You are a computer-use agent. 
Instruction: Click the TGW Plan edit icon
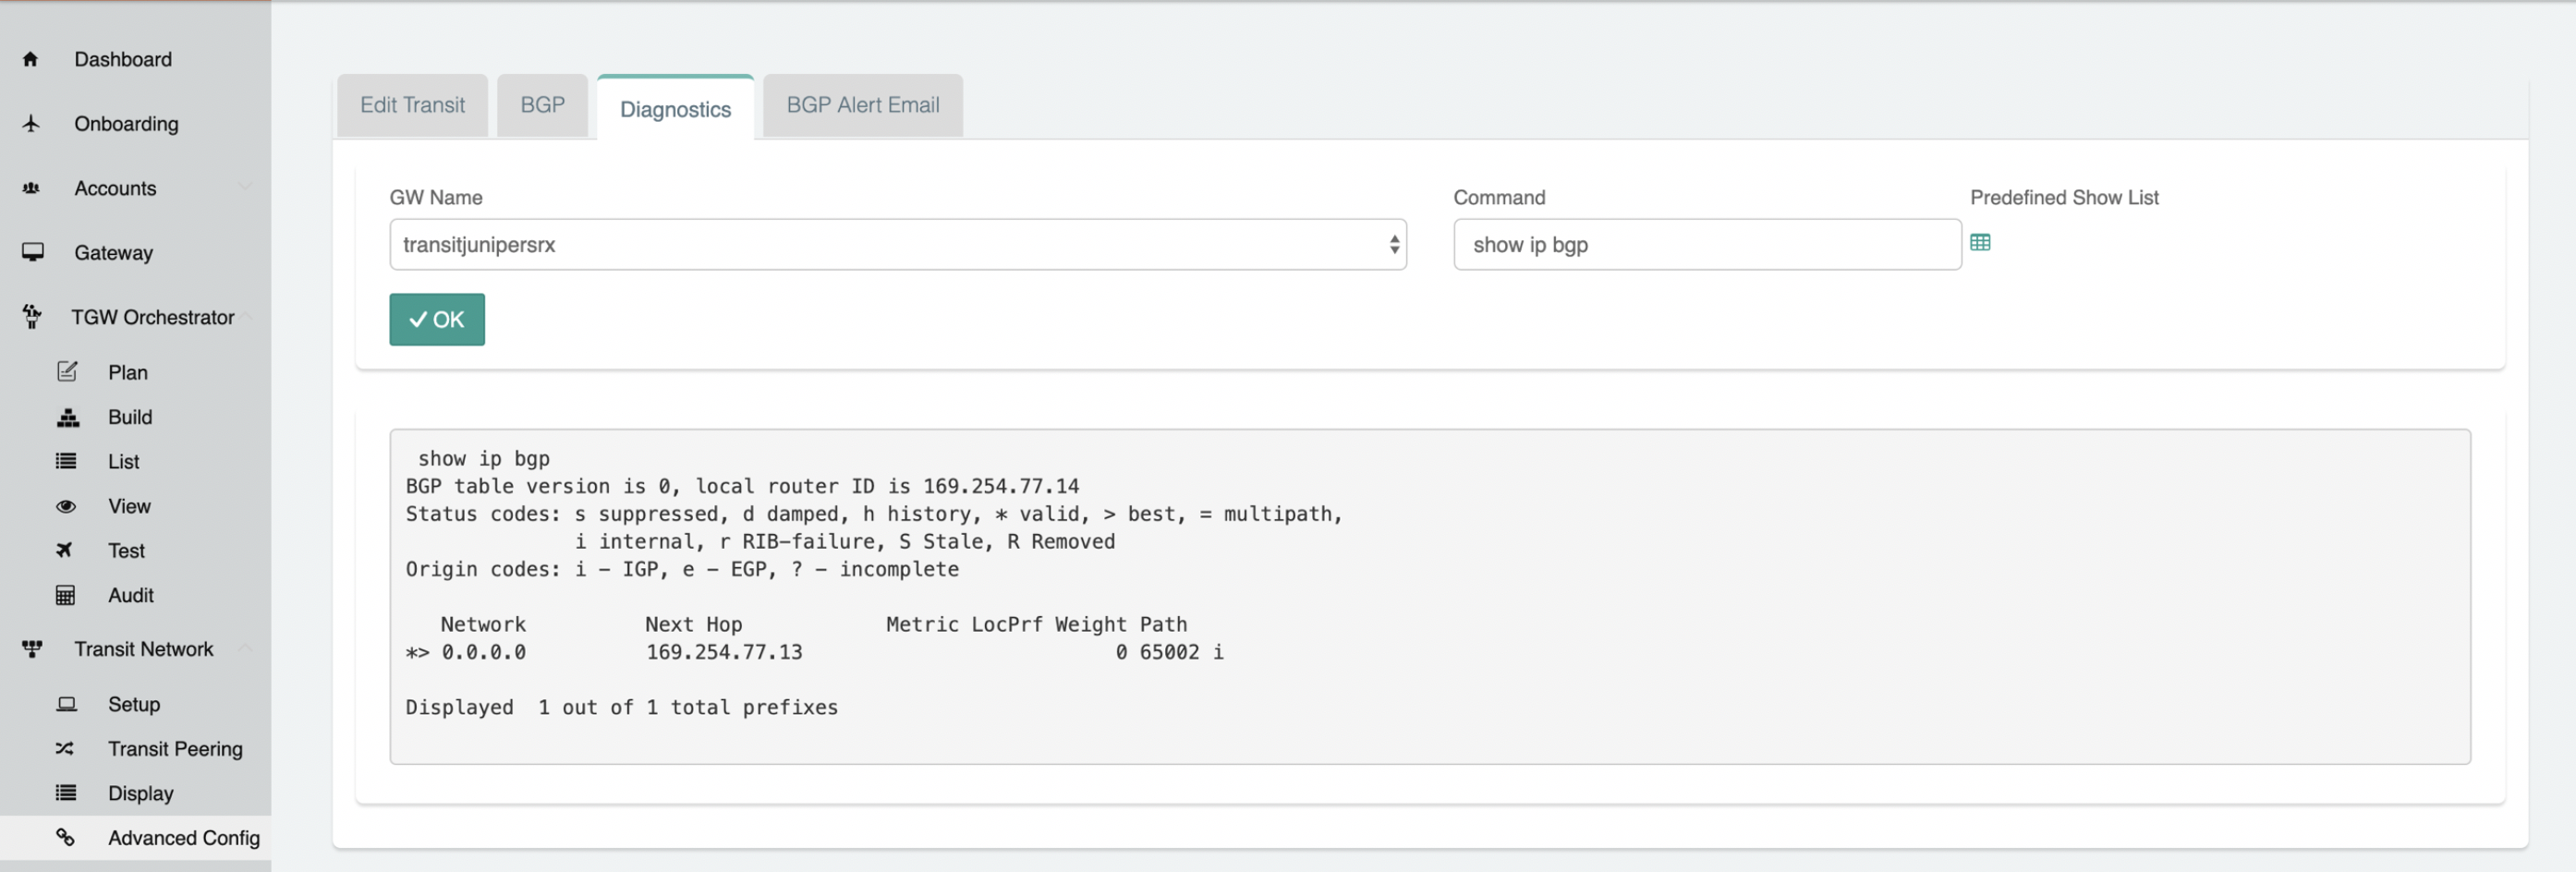coord(67,372)
